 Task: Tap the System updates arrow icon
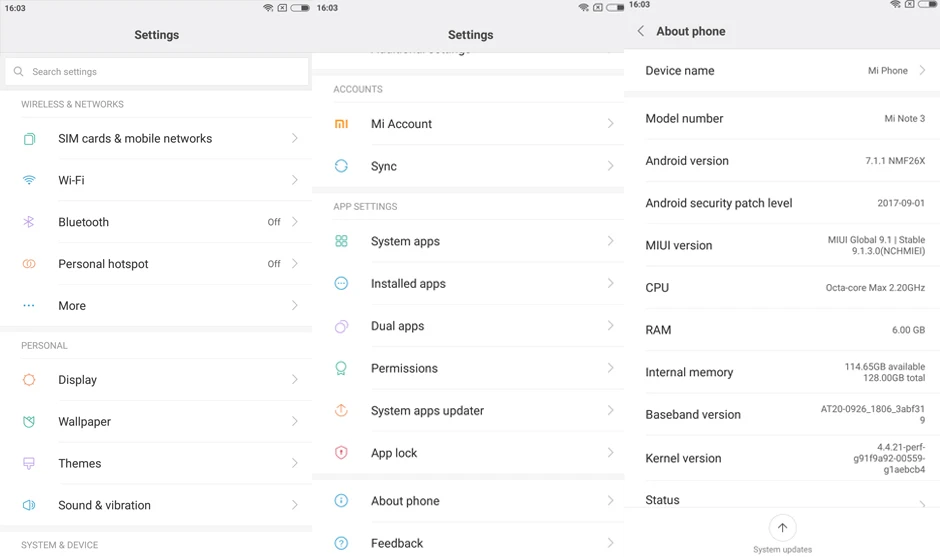[782, 528]
